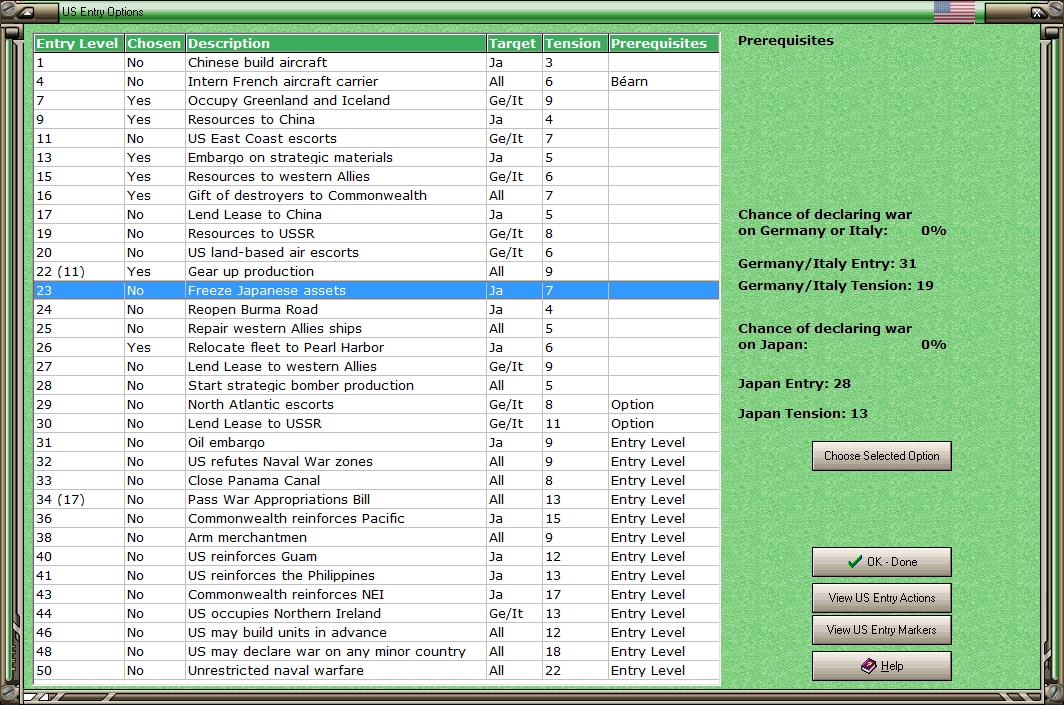Select Occupy Greenland and Iceland row

coord(377,100)
